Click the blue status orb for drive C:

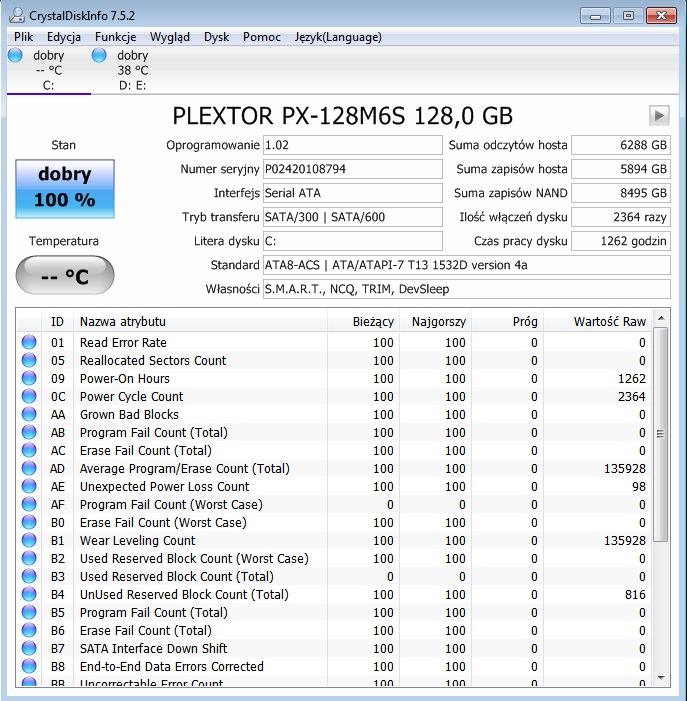[x=15, y=55]
